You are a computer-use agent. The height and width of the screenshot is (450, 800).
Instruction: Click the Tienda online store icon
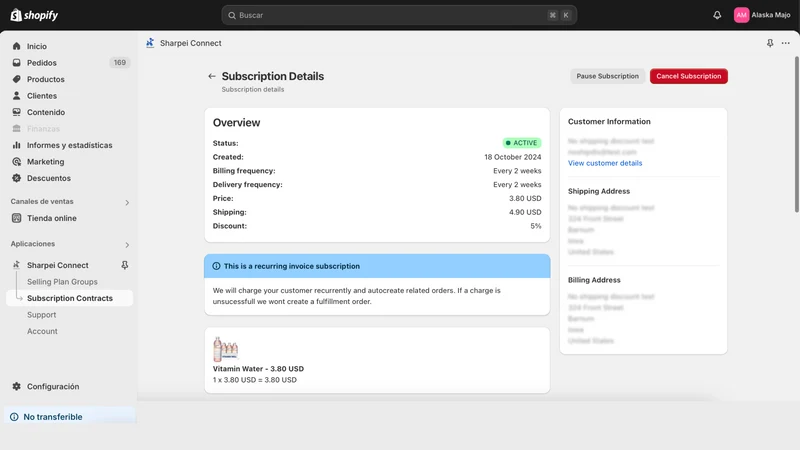pyautogui.click(x=16, y=218)
